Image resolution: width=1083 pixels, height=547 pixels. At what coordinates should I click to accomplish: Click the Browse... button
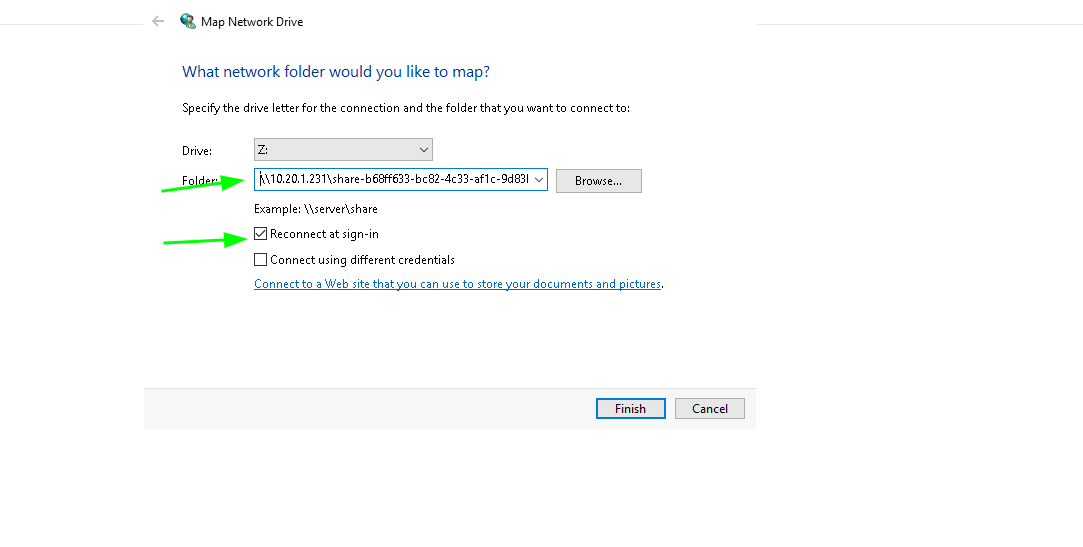(x=598, y=181)
